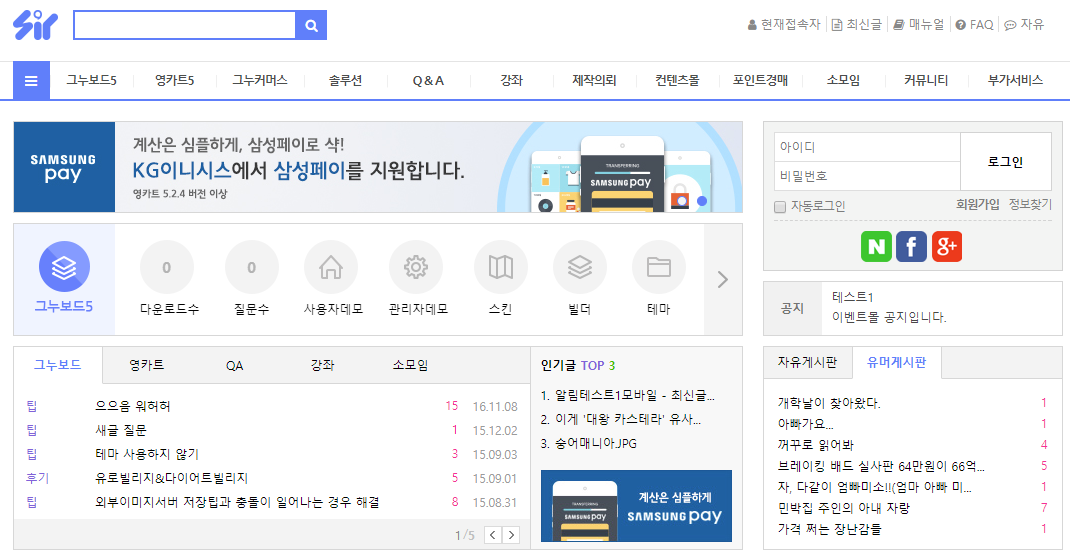Open notice '이벤트몰 공지입니다.'
Viewport: 1070px width, 551px height.
pyautogui.click(x=889, y=317)
